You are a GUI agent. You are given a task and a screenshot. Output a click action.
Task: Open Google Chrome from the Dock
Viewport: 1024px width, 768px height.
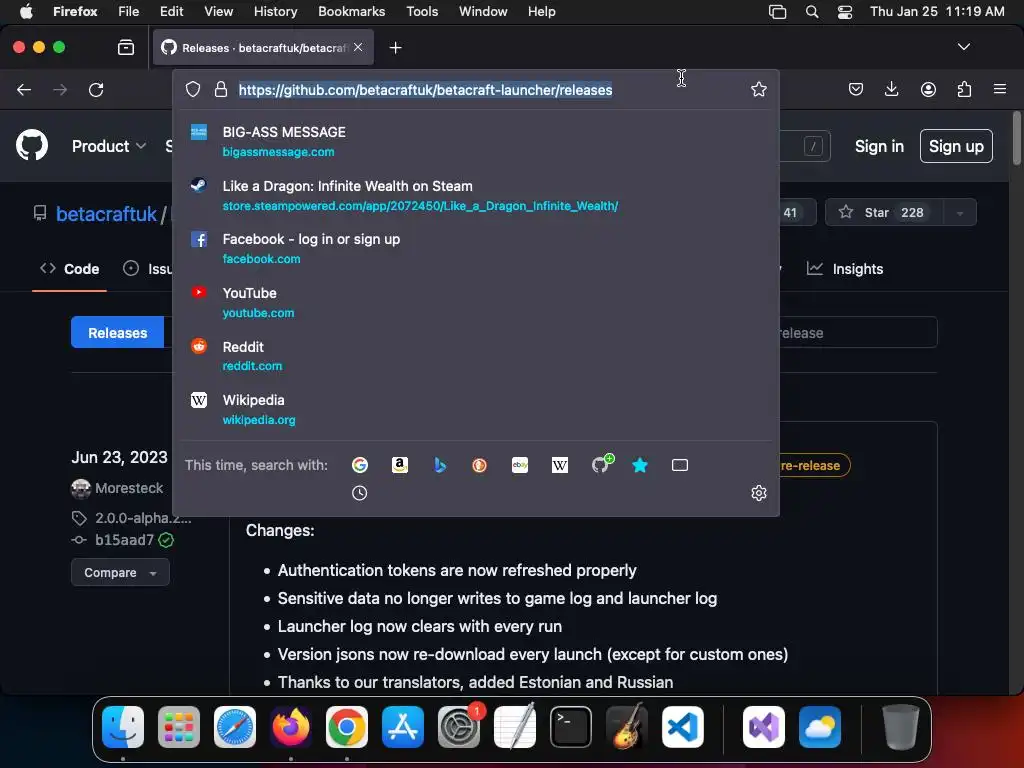[347, 726]
